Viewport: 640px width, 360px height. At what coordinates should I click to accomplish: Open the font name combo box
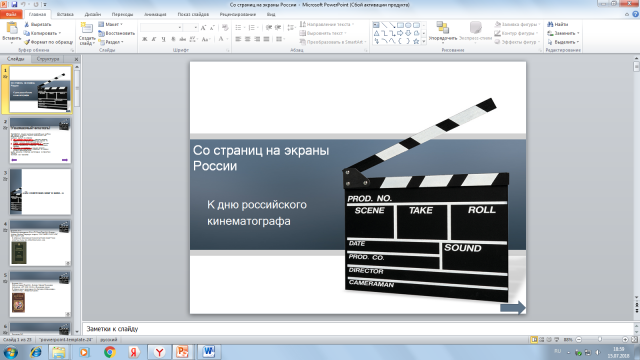point(161,27)
